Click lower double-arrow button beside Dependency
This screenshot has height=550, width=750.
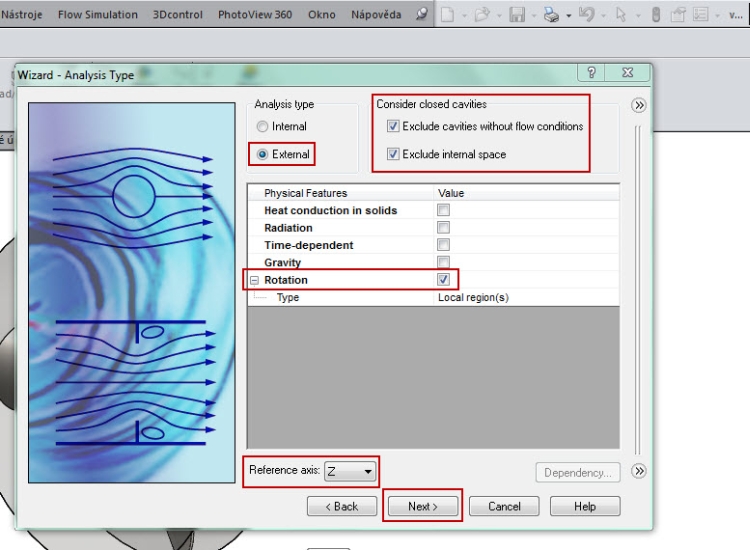(x=639, y=471)
